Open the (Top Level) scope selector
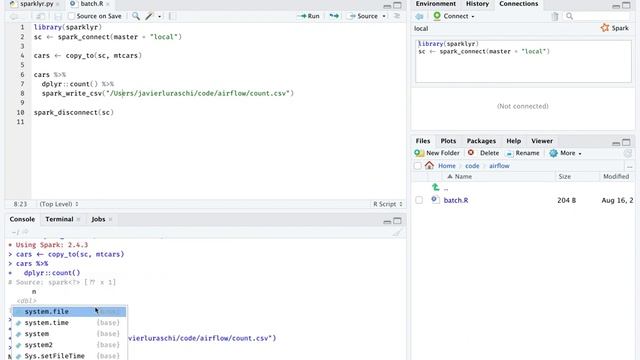640x360 pixels. click(59, 204)
